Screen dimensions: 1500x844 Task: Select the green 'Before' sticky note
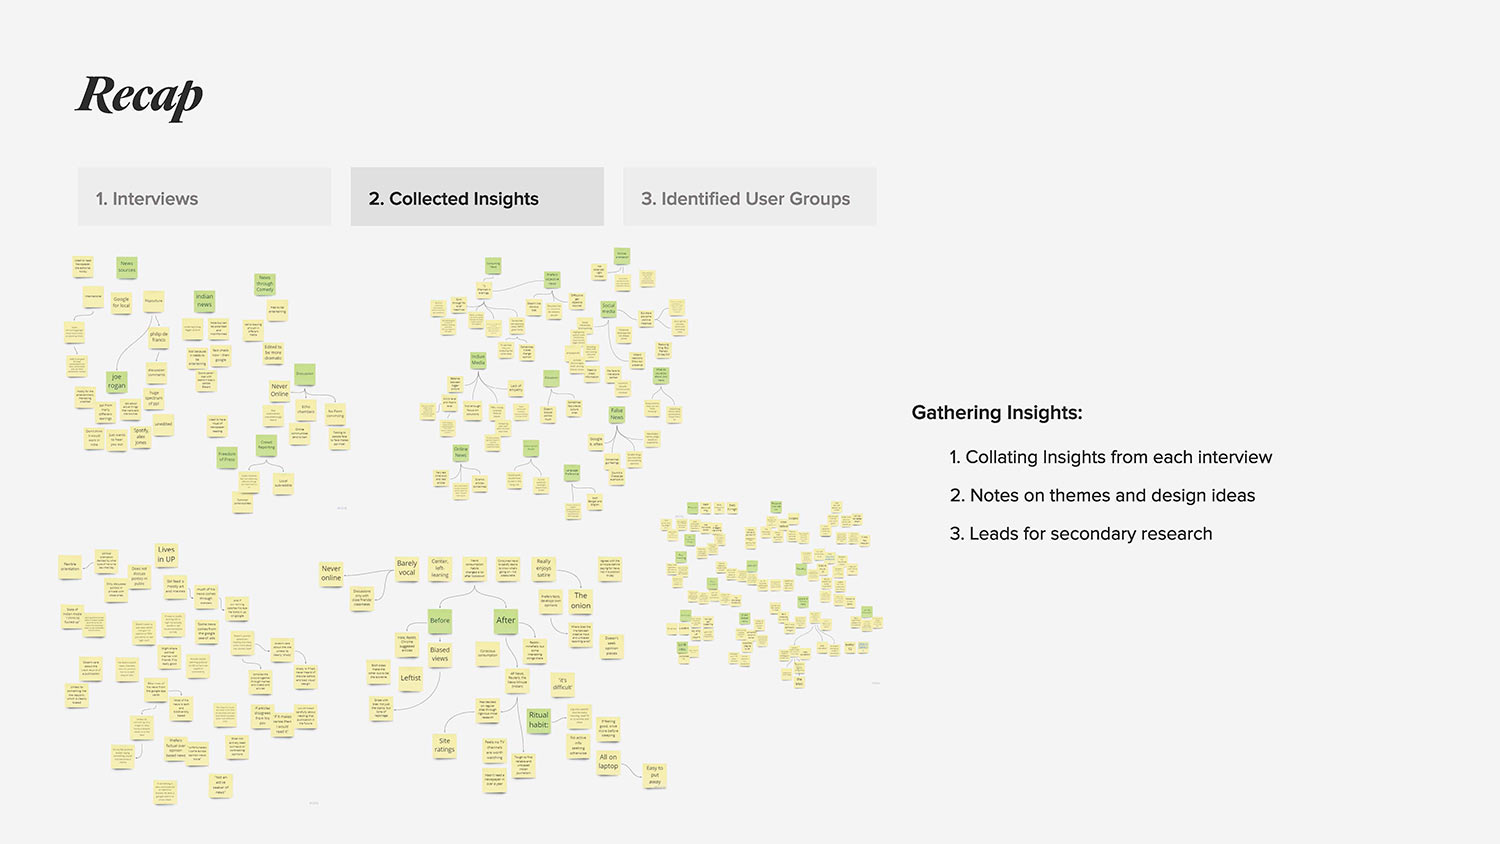click(x=440, y=620)
